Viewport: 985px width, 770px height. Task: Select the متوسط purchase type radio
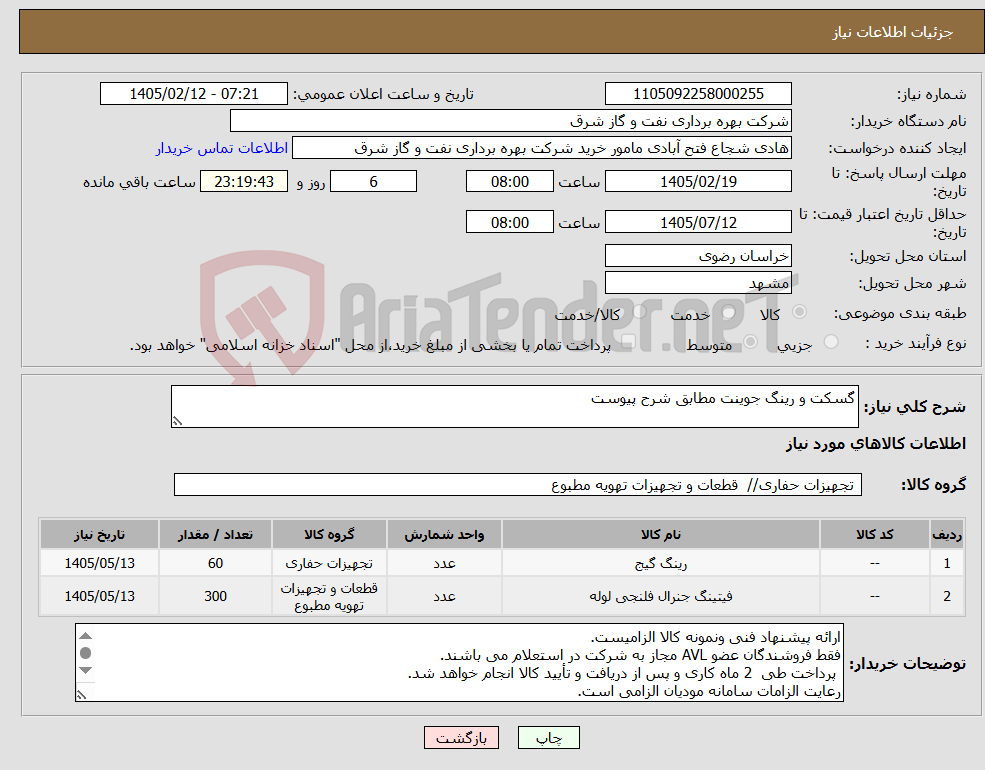point(750,342)
